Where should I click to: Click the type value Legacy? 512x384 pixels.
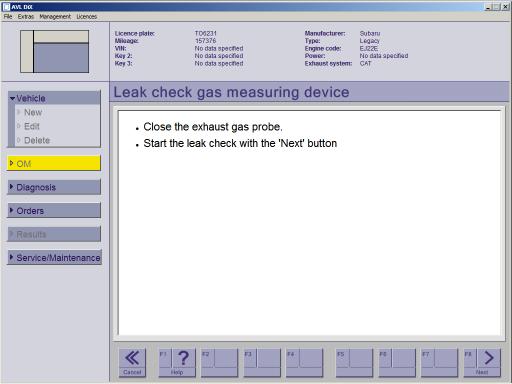pos(369,41)
